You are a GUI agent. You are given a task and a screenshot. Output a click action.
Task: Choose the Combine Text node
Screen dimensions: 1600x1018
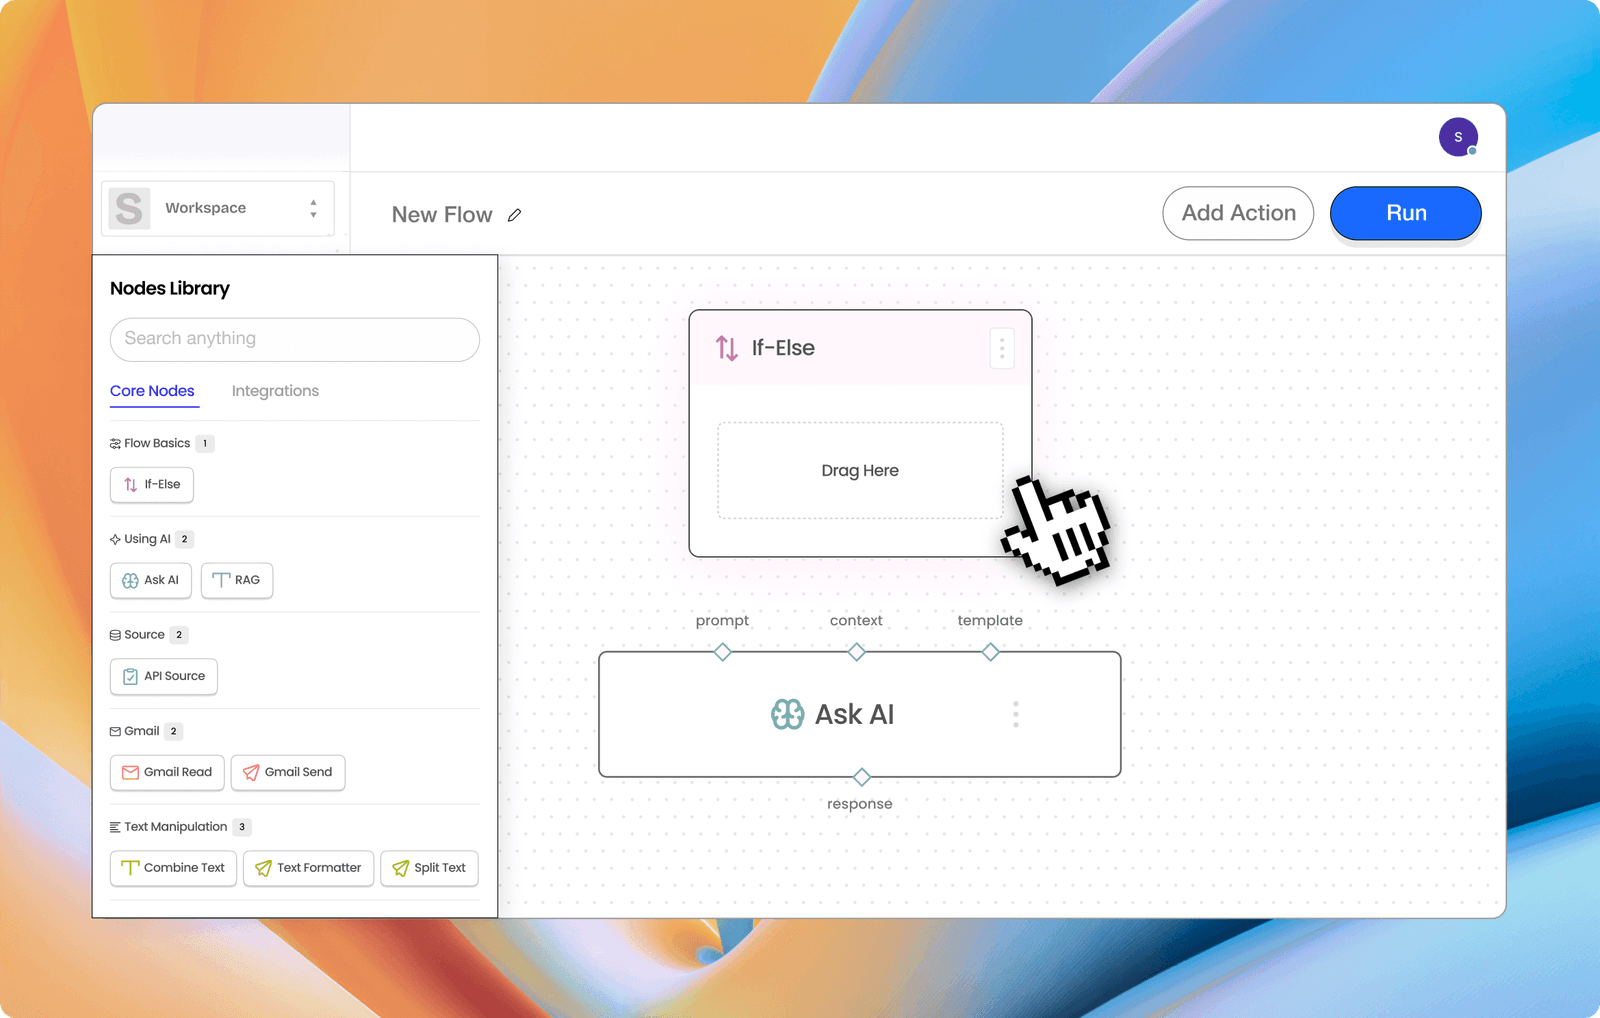coord(172,868)
